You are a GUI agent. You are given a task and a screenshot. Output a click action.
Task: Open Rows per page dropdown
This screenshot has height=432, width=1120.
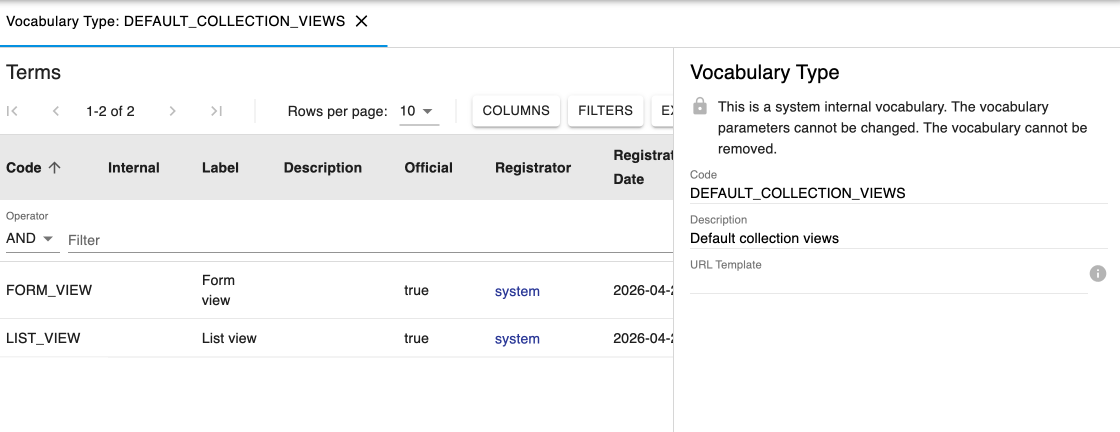(419, 111)
